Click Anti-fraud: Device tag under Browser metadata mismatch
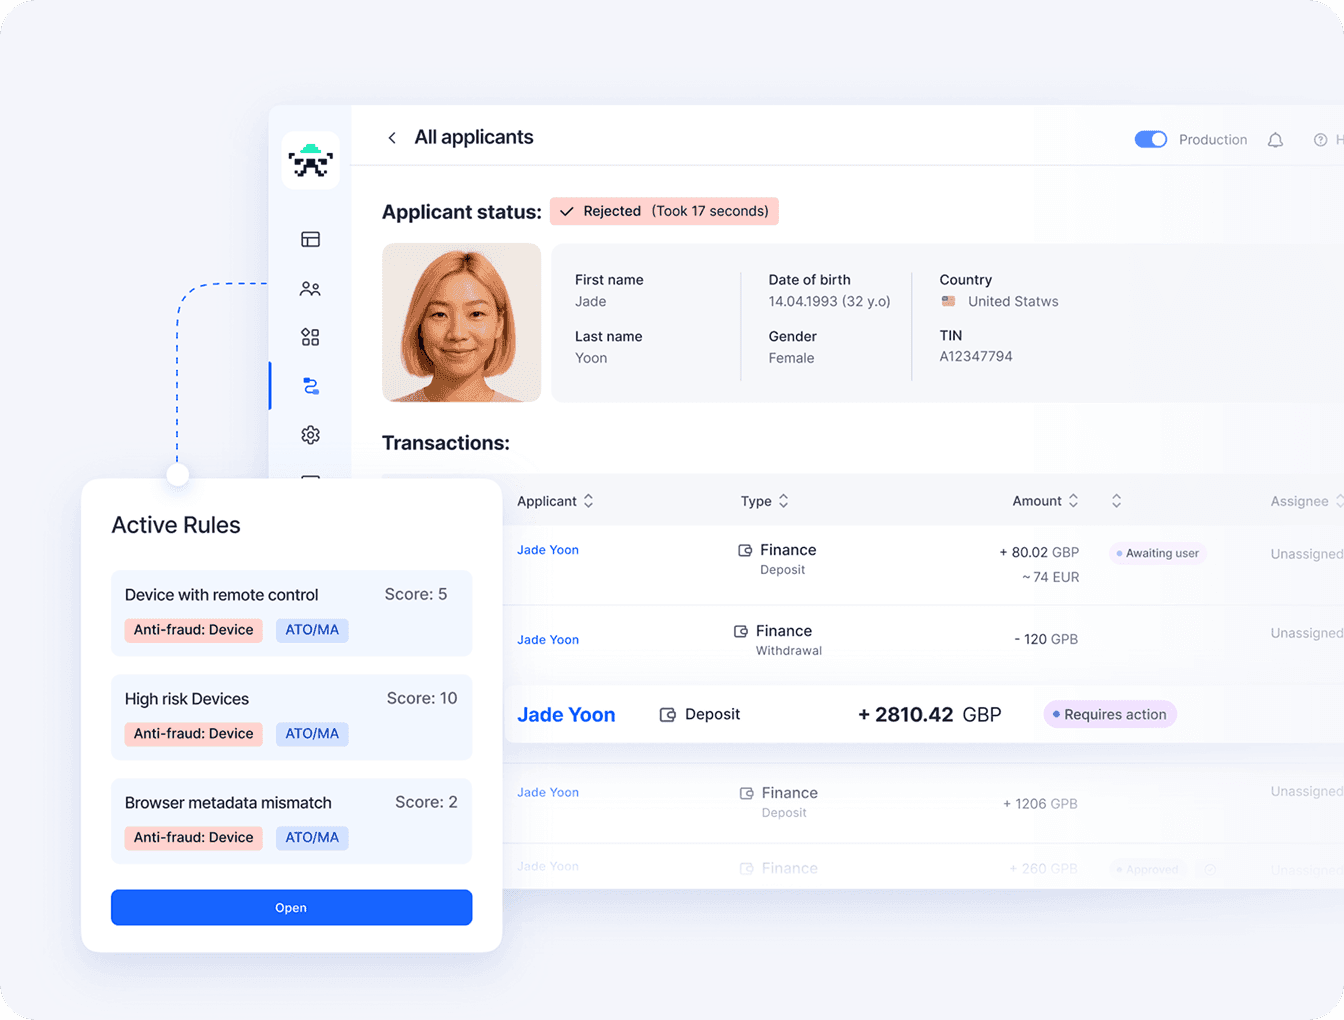This screenshot has height=1020, width=1344. click(193, 838)
